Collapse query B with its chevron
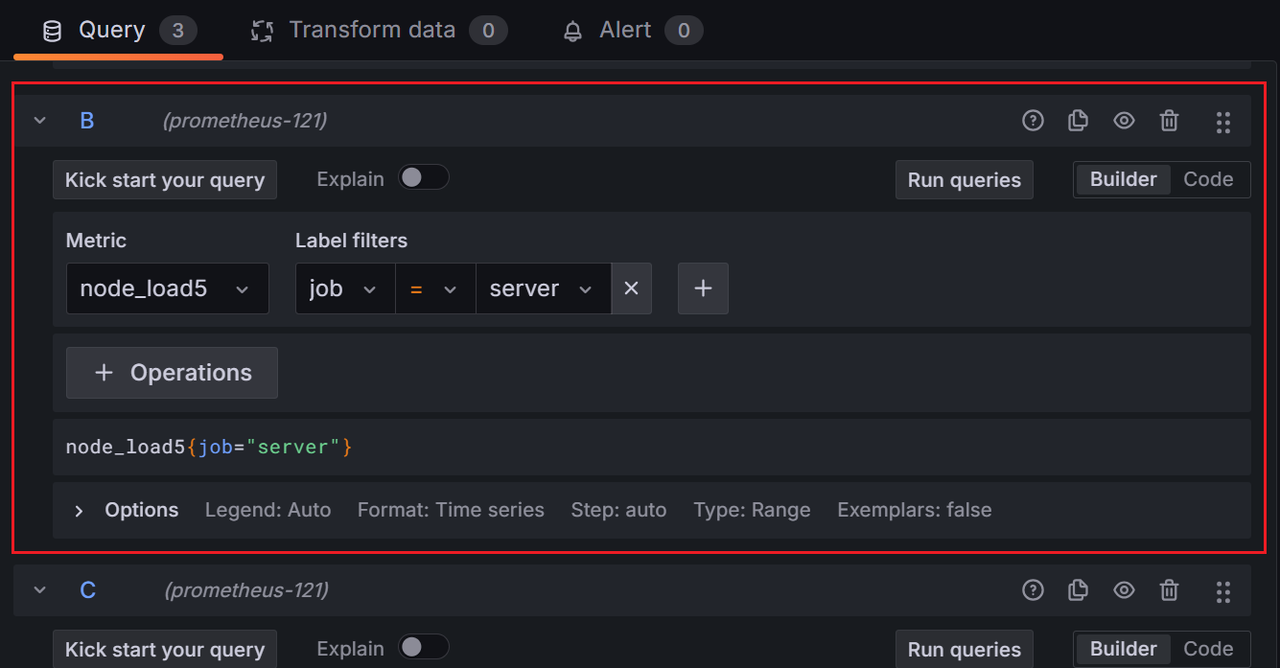Viewport: 1280px width, 668px height. point(39,120)
